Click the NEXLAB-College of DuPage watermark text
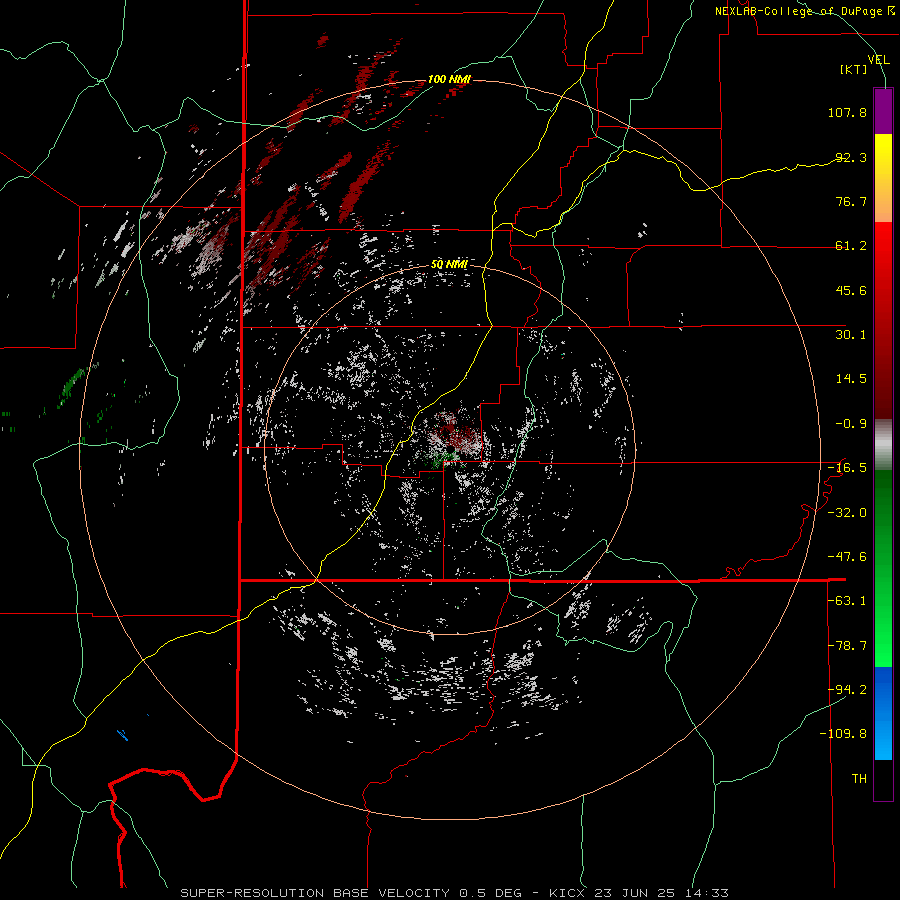 coord(805,11)
